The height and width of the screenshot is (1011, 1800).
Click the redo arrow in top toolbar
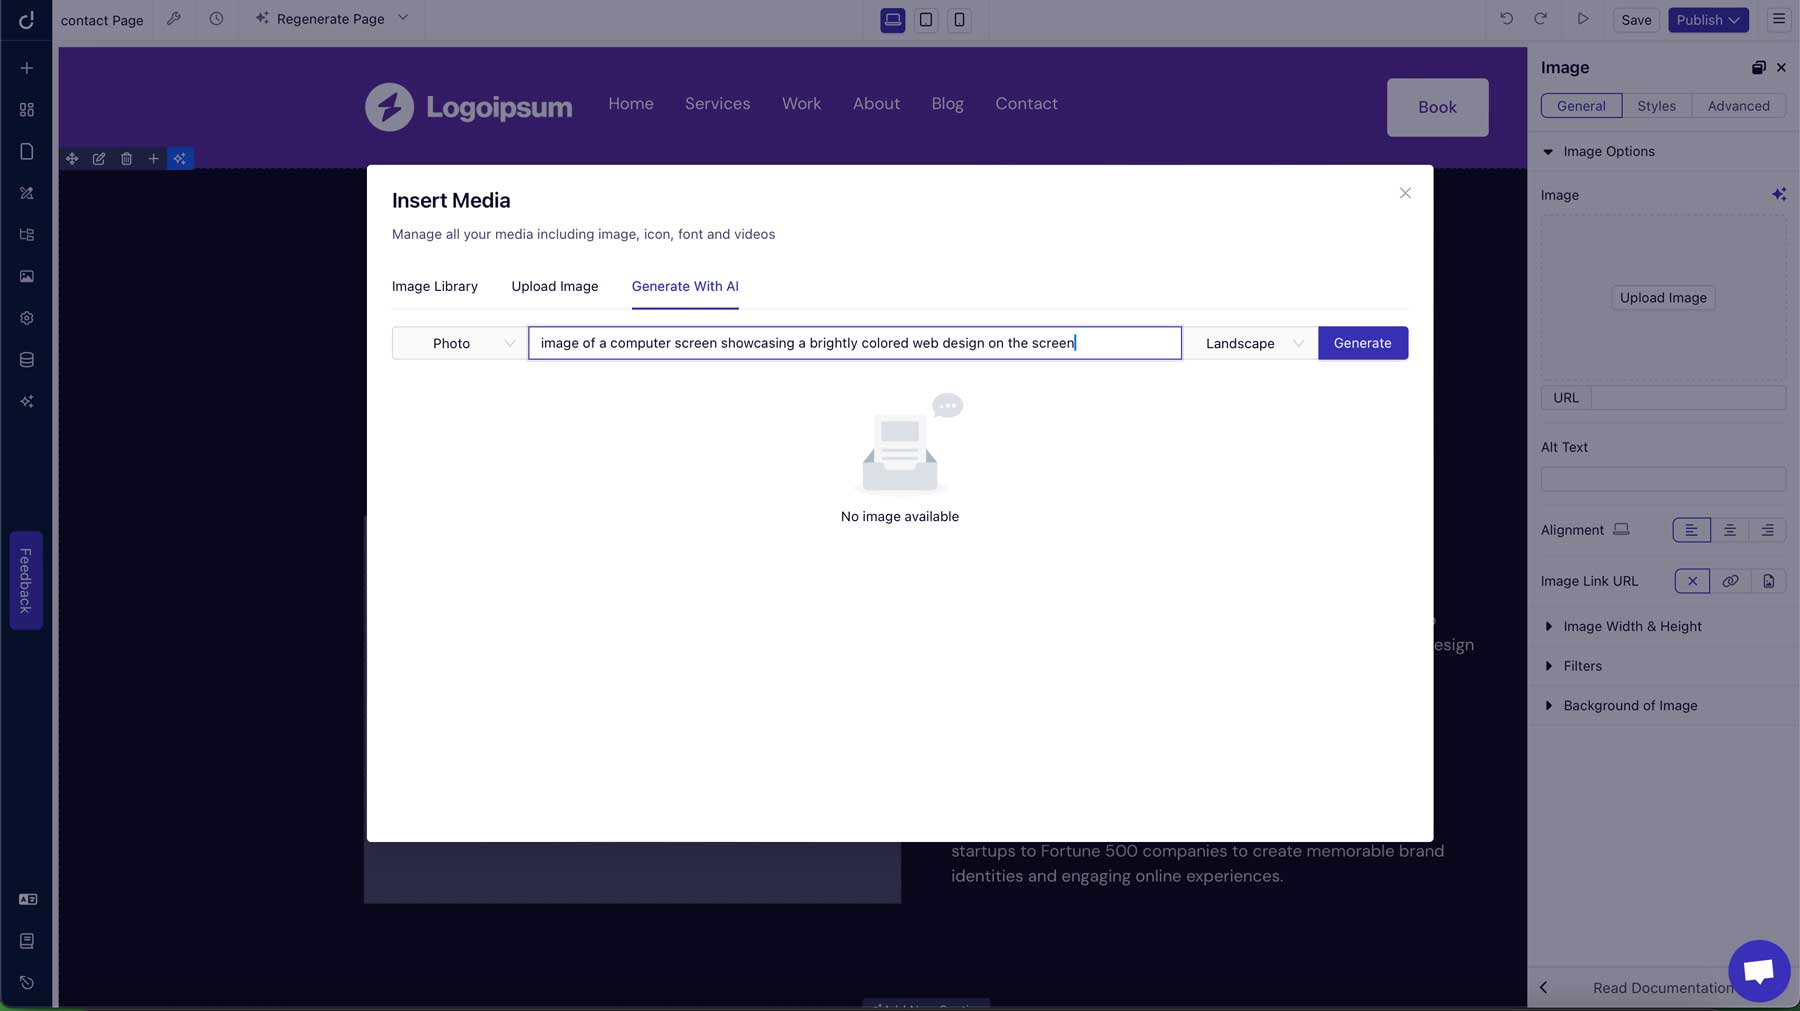(1540, 19)
